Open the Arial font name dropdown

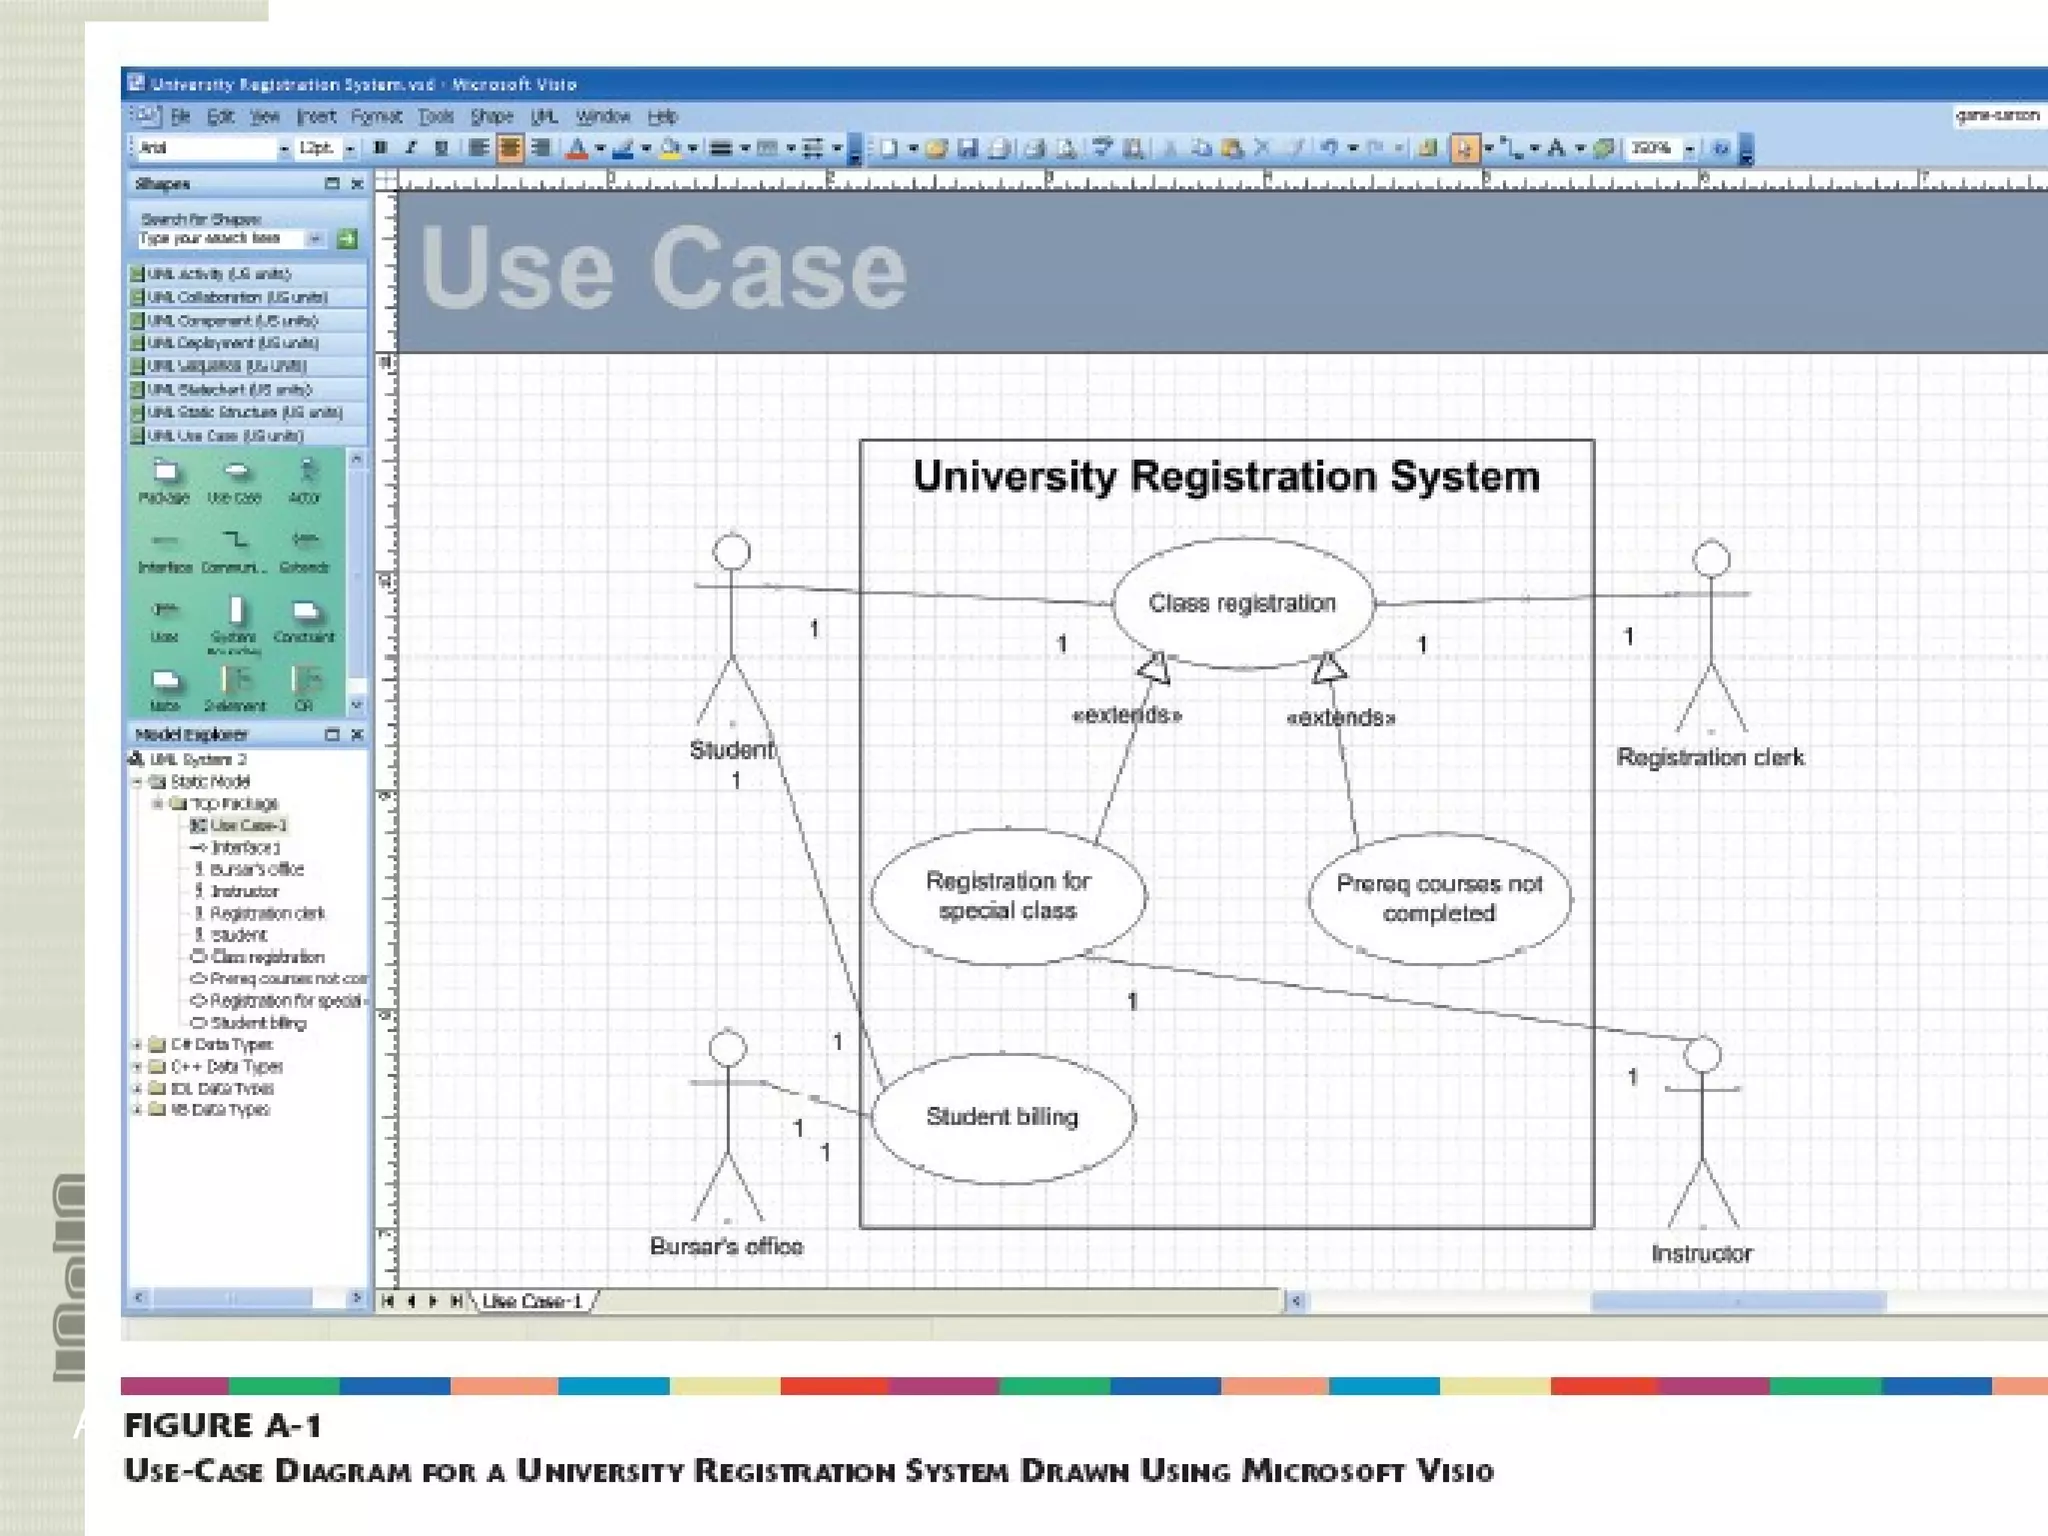tap(284, 149)
